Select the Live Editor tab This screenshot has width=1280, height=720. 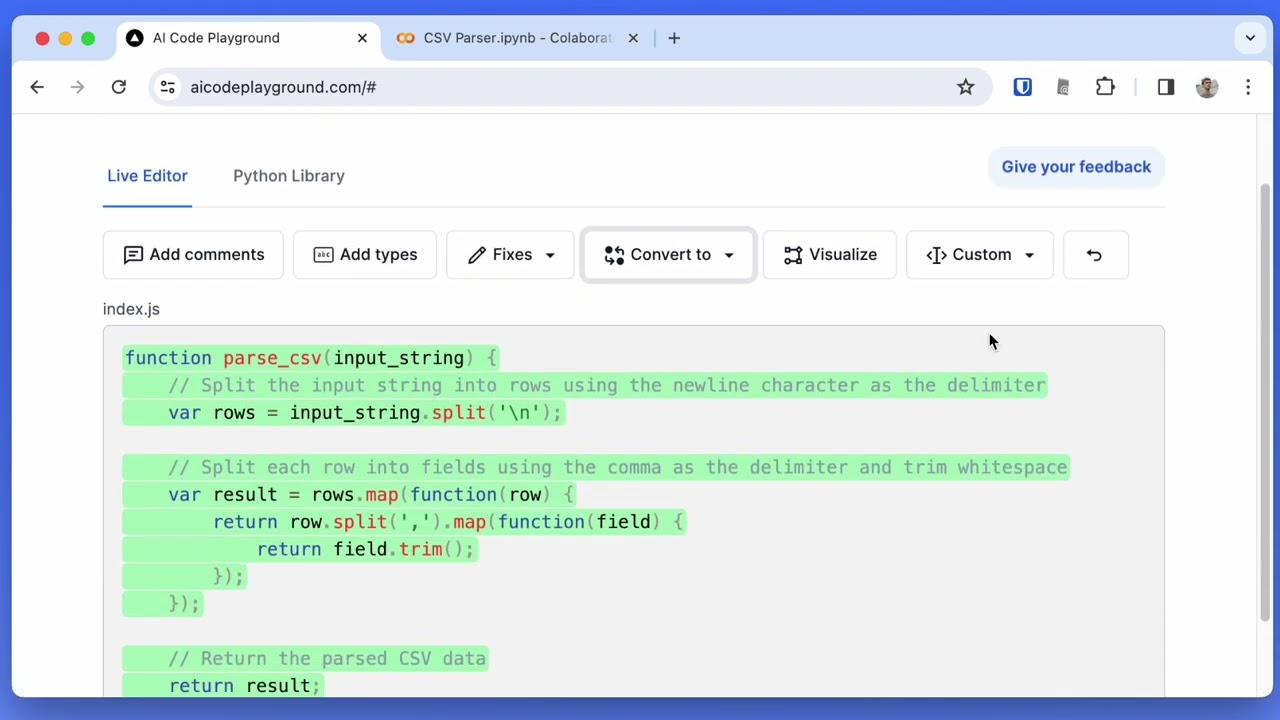click(147, 176)
